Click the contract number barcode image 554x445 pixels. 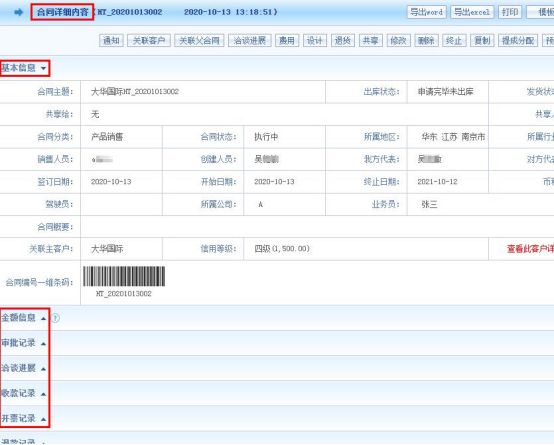coord(124,276)
